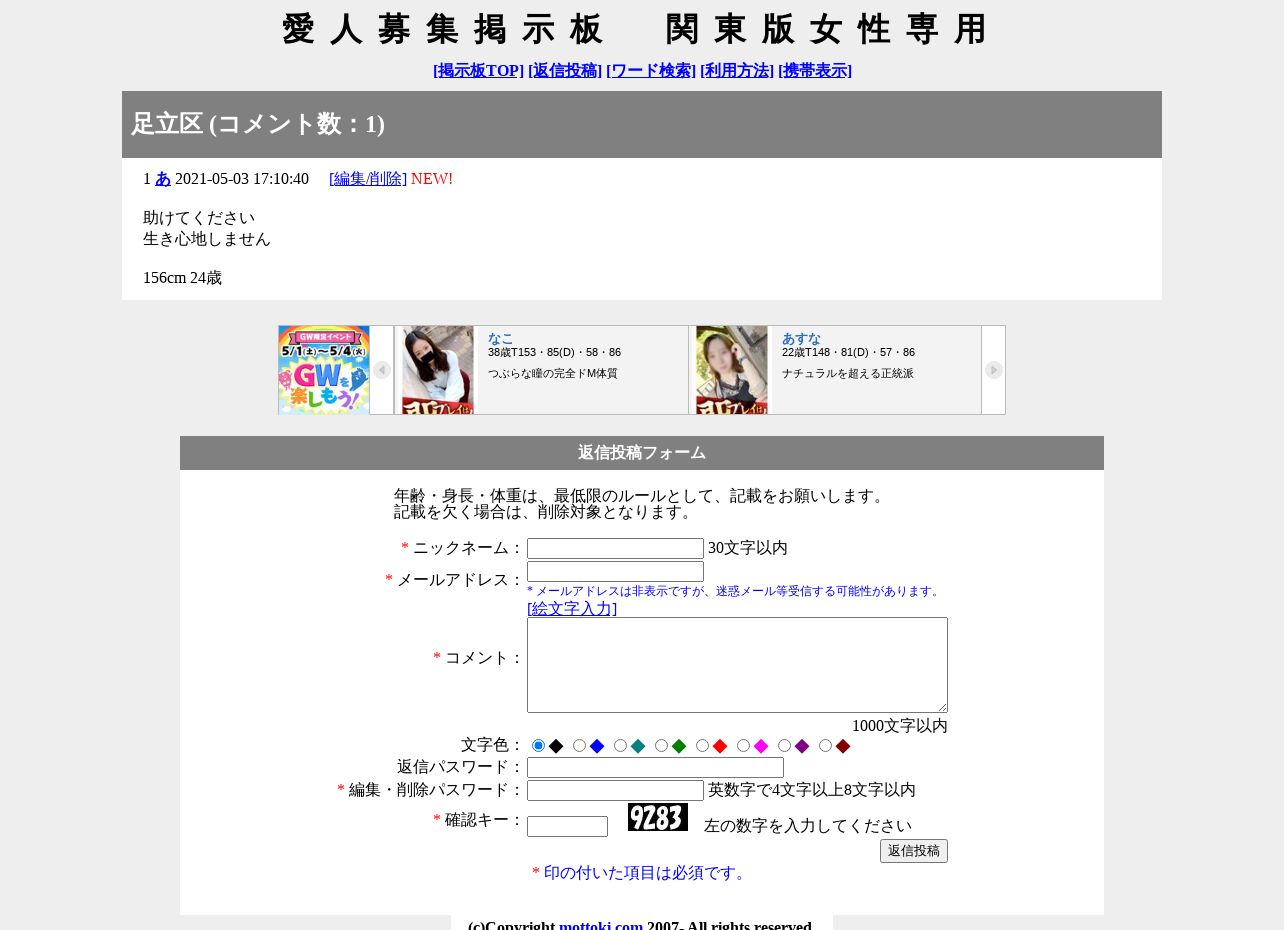Click the ad carousel right arrow
The height and width of the screenshot is (930, 1284).
point(993,370)
